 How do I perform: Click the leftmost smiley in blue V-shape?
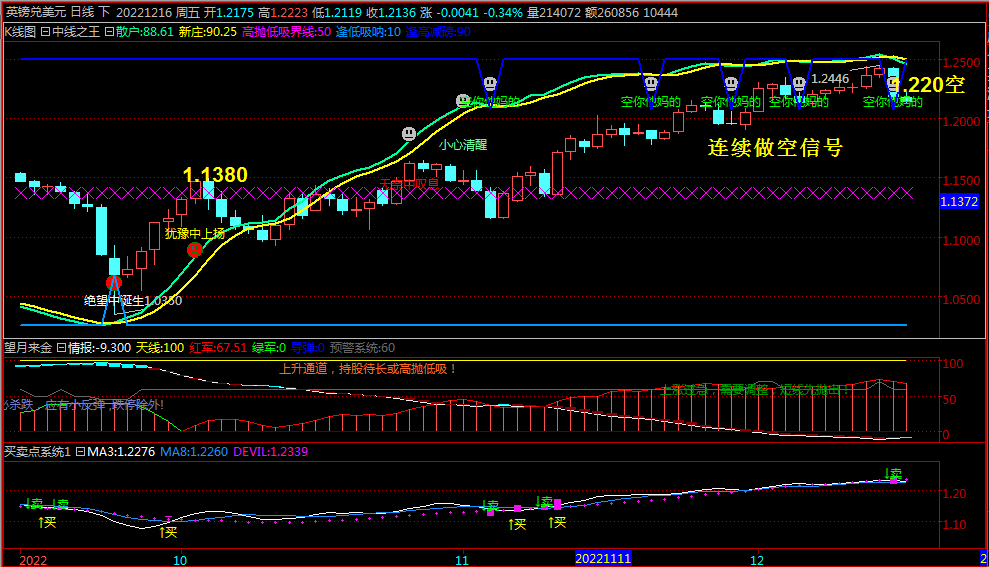(x=489, y=83)
